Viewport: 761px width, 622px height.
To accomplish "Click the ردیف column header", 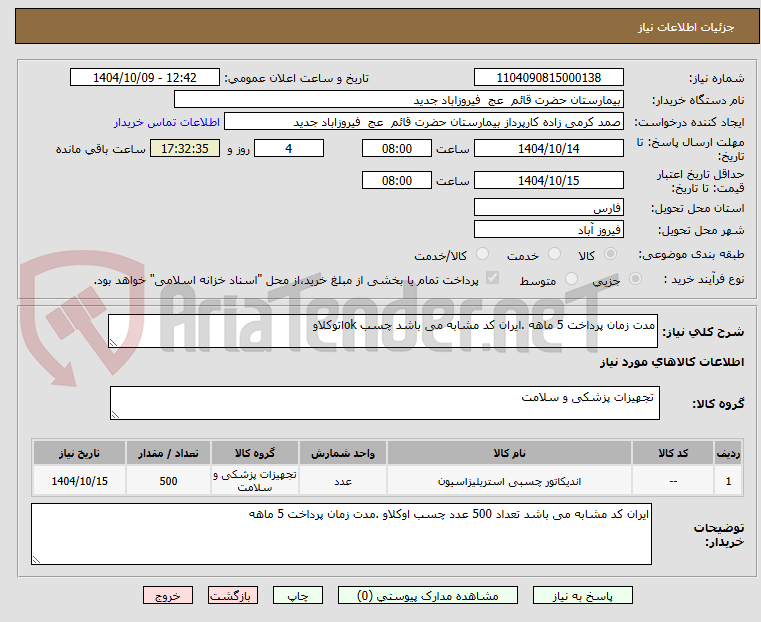I will (x=728, y=453).
